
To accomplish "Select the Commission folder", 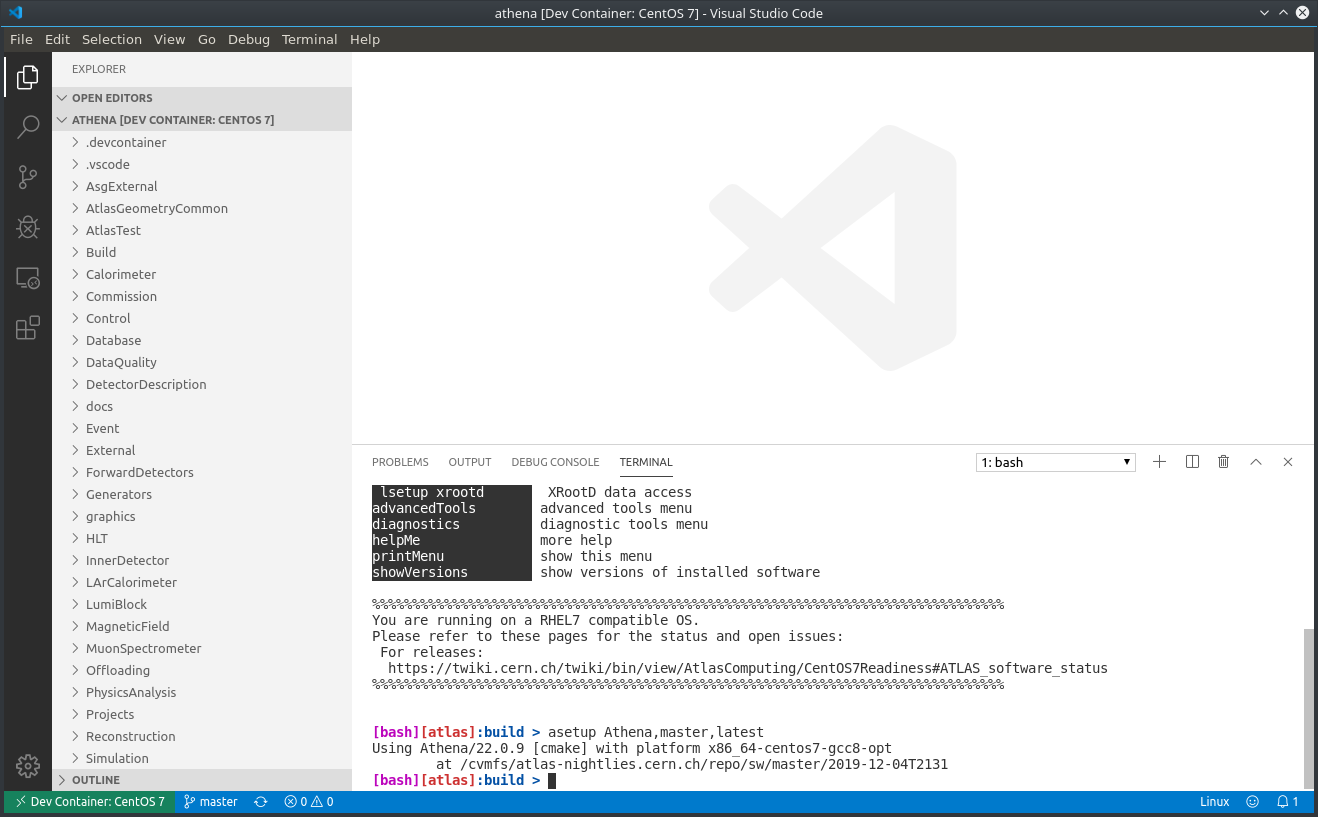I will [202, 296].
